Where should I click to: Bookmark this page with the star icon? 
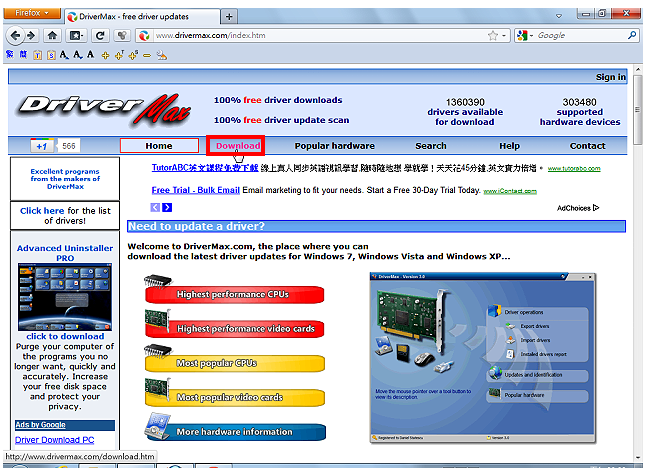click(x=493, y=35)
